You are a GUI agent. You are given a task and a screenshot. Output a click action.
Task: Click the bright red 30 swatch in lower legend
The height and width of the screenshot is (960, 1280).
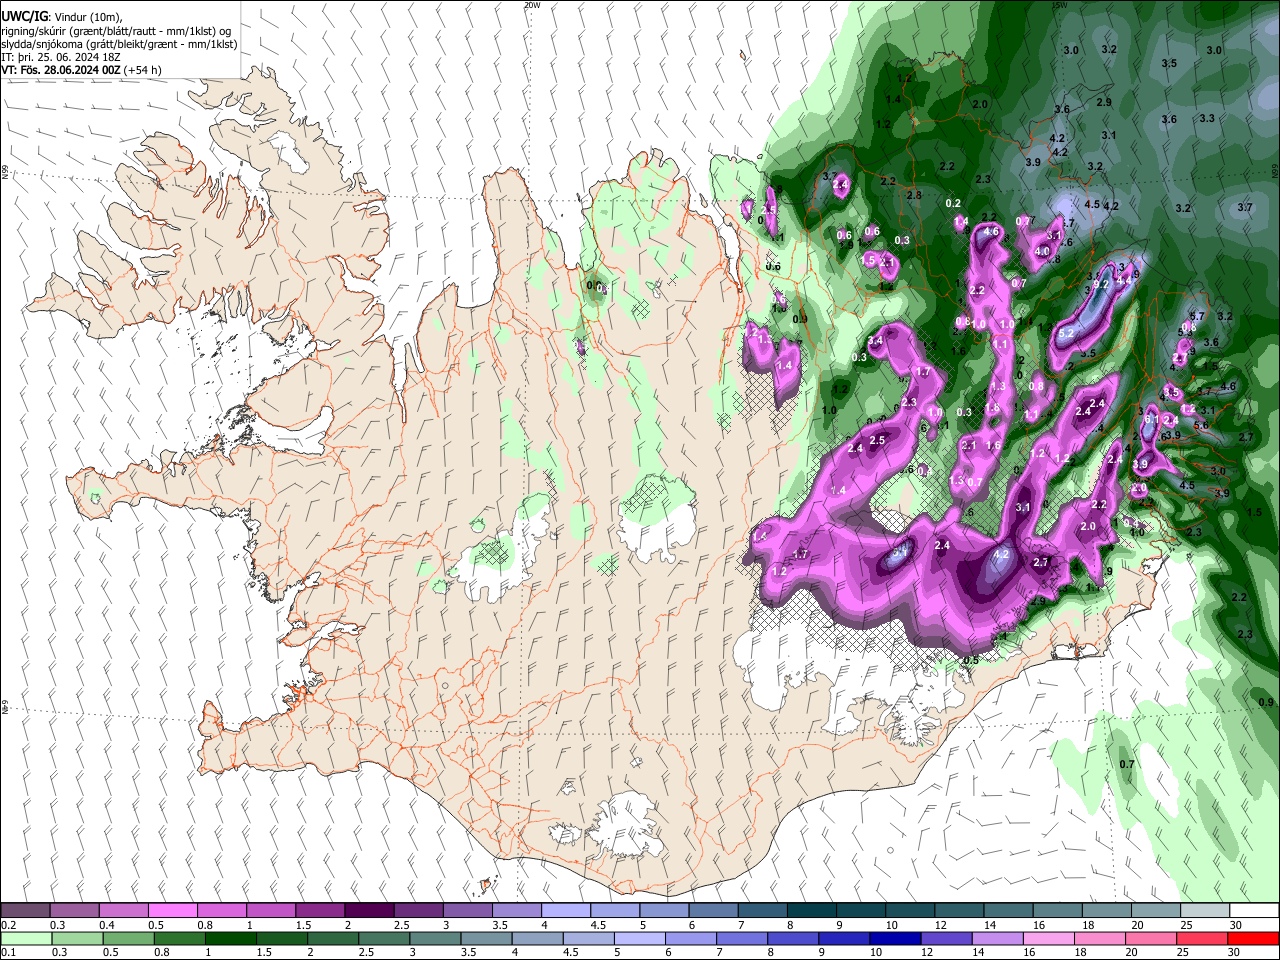point(1254,939)
